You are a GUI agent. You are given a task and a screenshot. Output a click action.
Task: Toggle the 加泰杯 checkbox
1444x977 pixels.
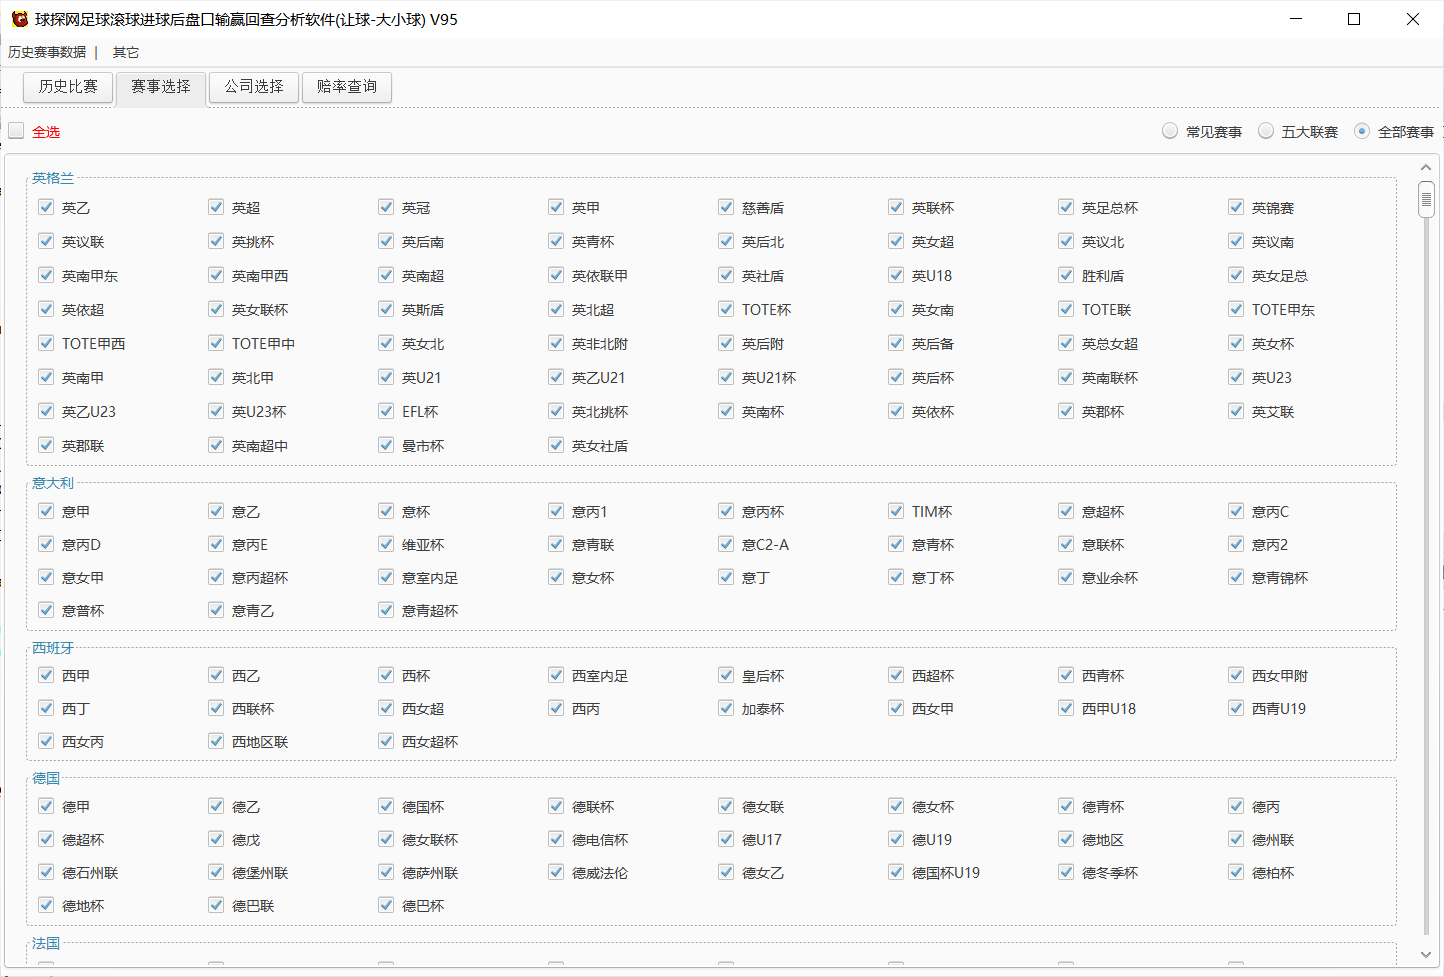(x=726, y=708)
